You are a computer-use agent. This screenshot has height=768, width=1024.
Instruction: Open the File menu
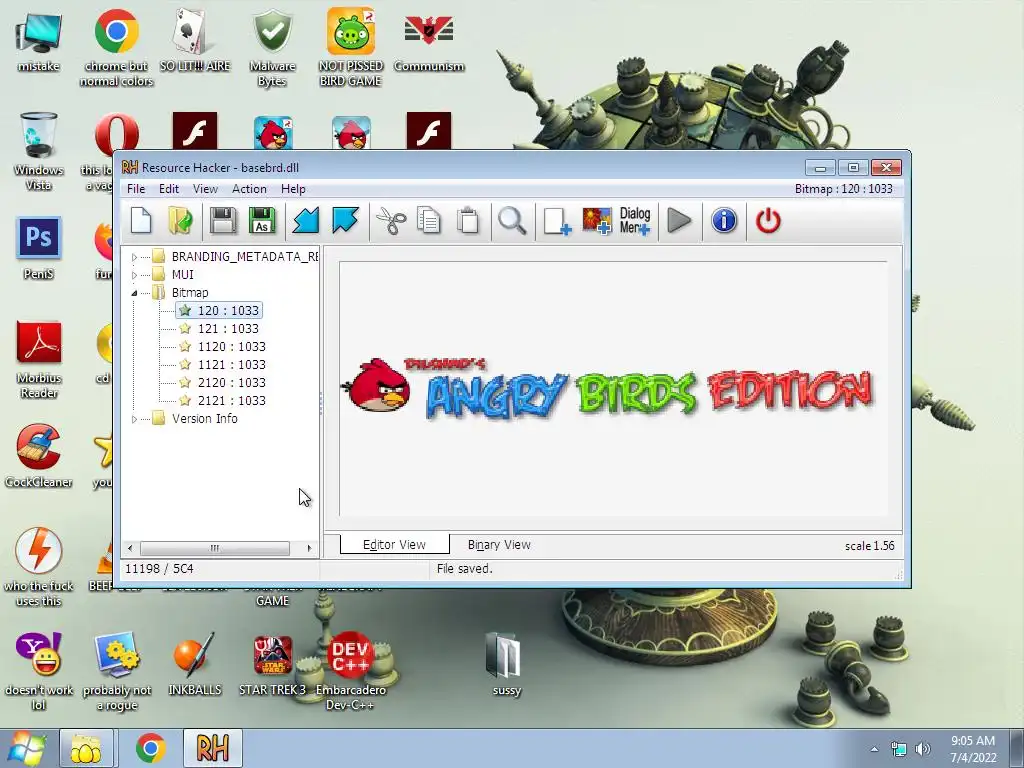[x=136, y=189]
